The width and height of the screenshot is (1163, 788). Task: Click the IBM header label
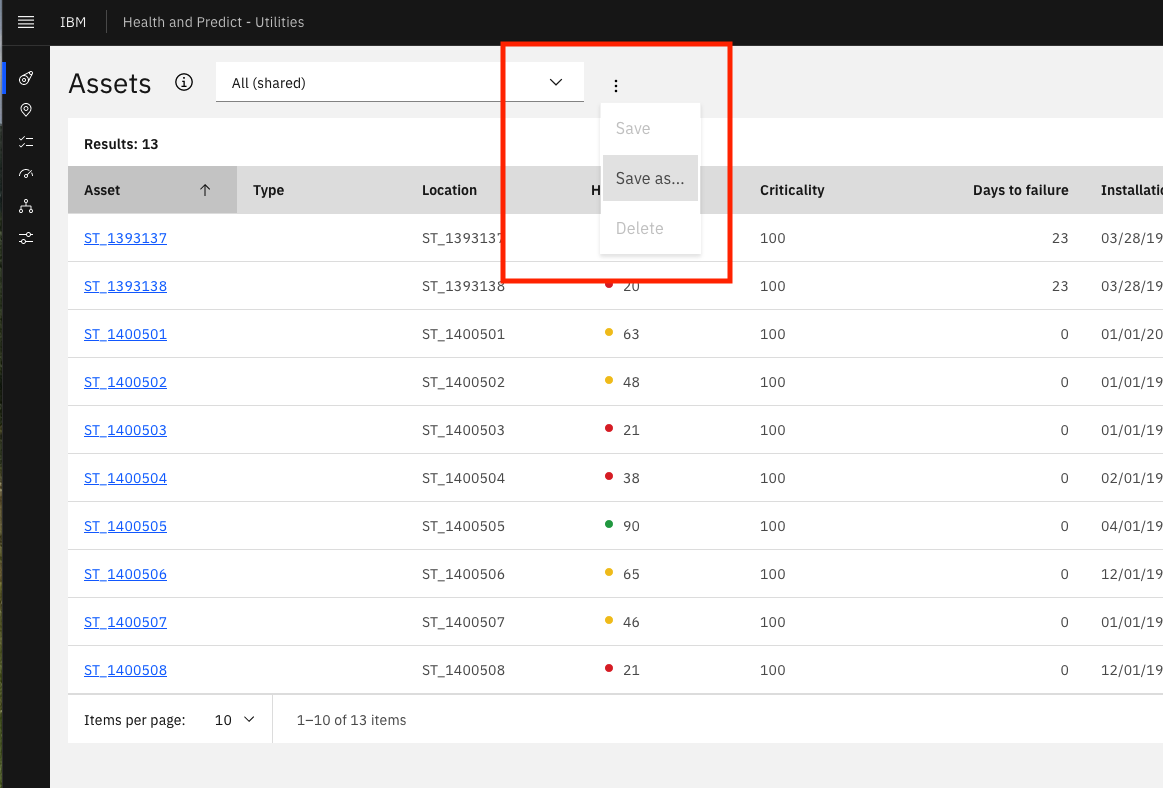coord(73,22)
